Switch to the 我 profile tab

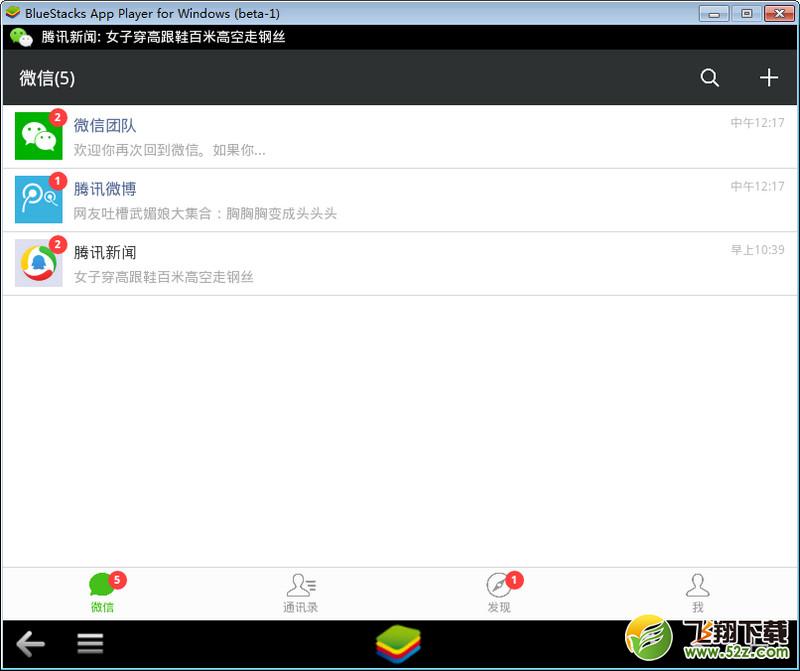pyautogui.click(x=697, y=593)
